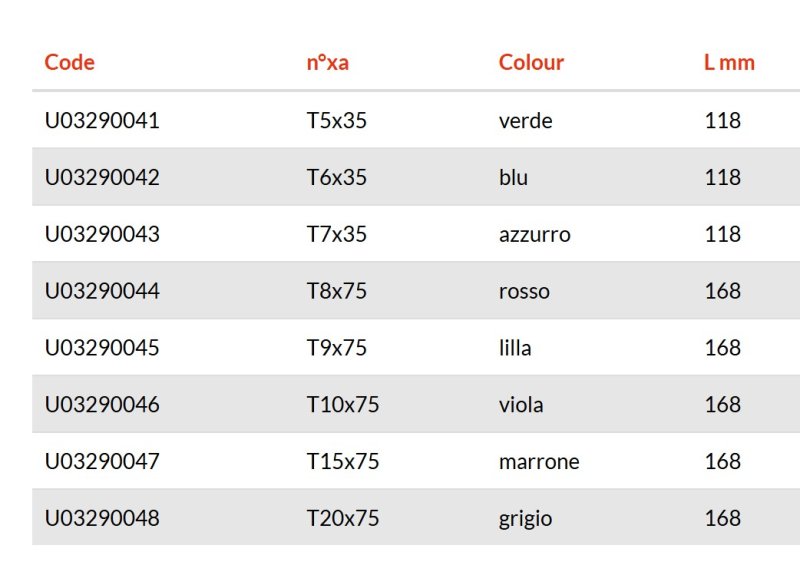
Task: Select product code U03290047
Action: point(102,462)
